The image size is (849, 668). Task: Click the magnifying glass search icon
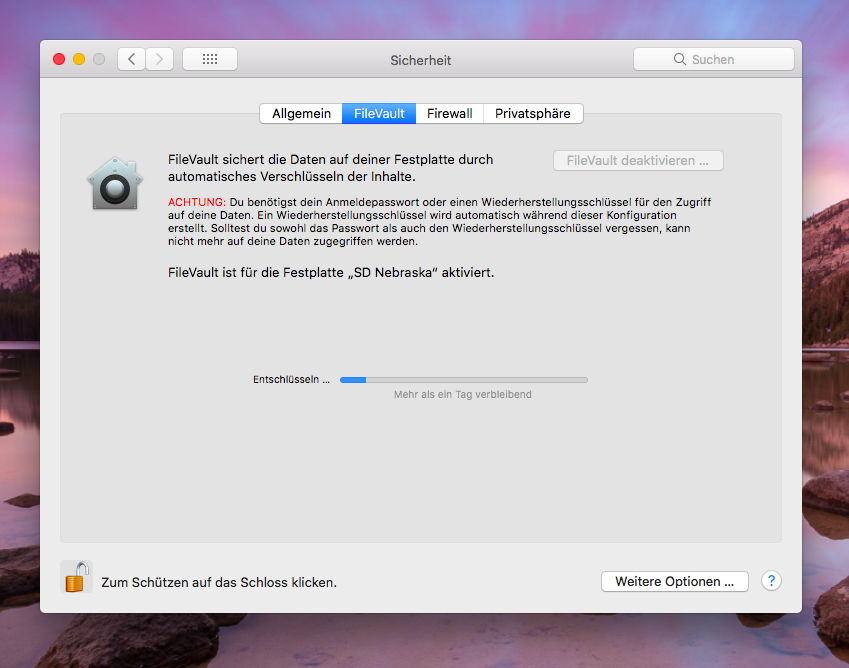point(681,60)
